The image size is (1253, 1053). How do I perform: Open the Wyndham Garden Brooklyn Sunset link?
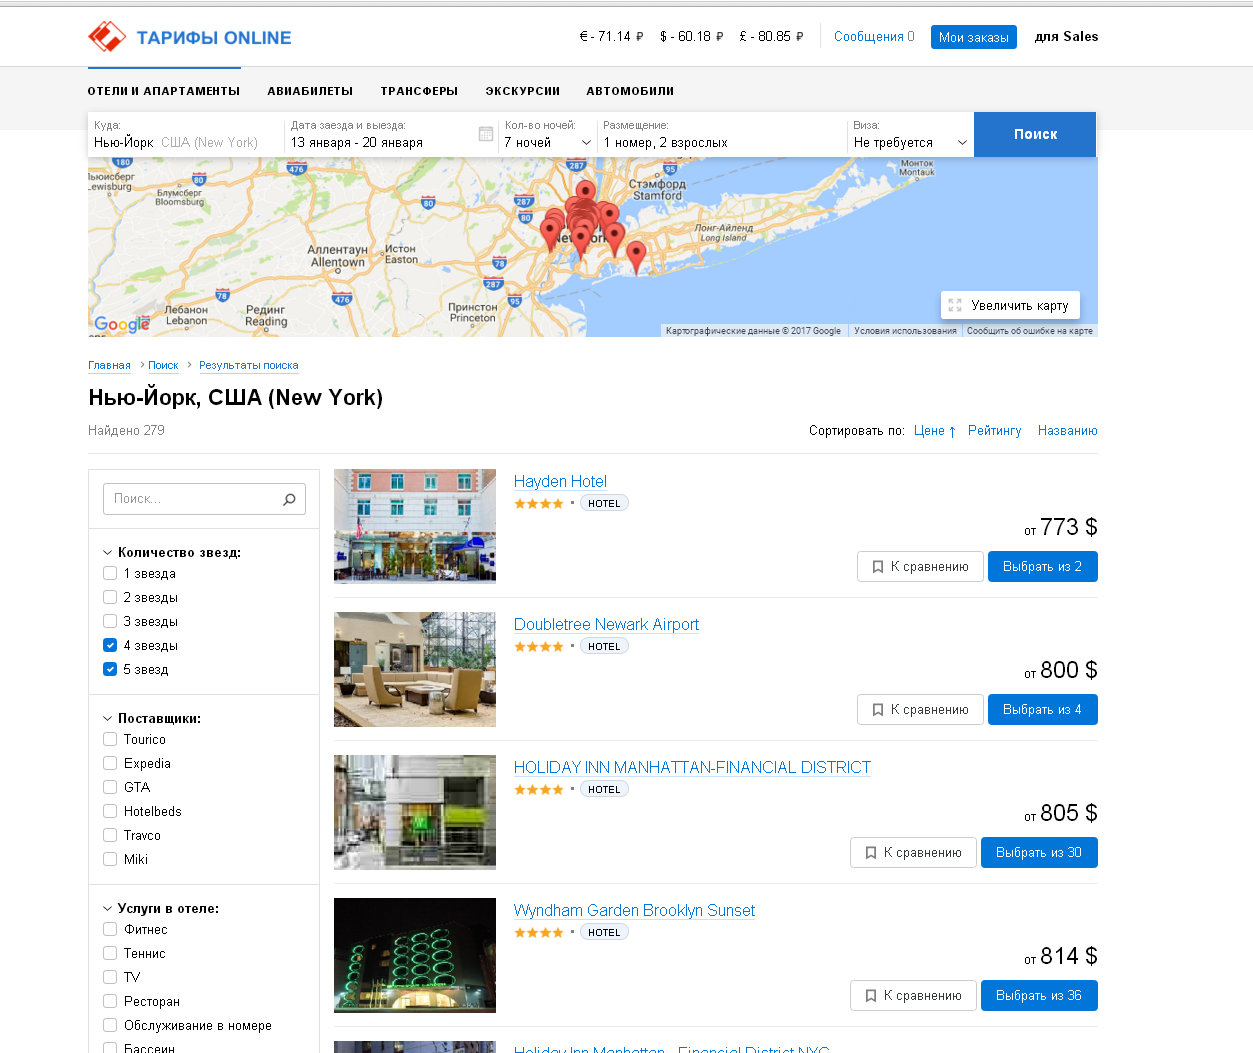(x=634, y=910)
